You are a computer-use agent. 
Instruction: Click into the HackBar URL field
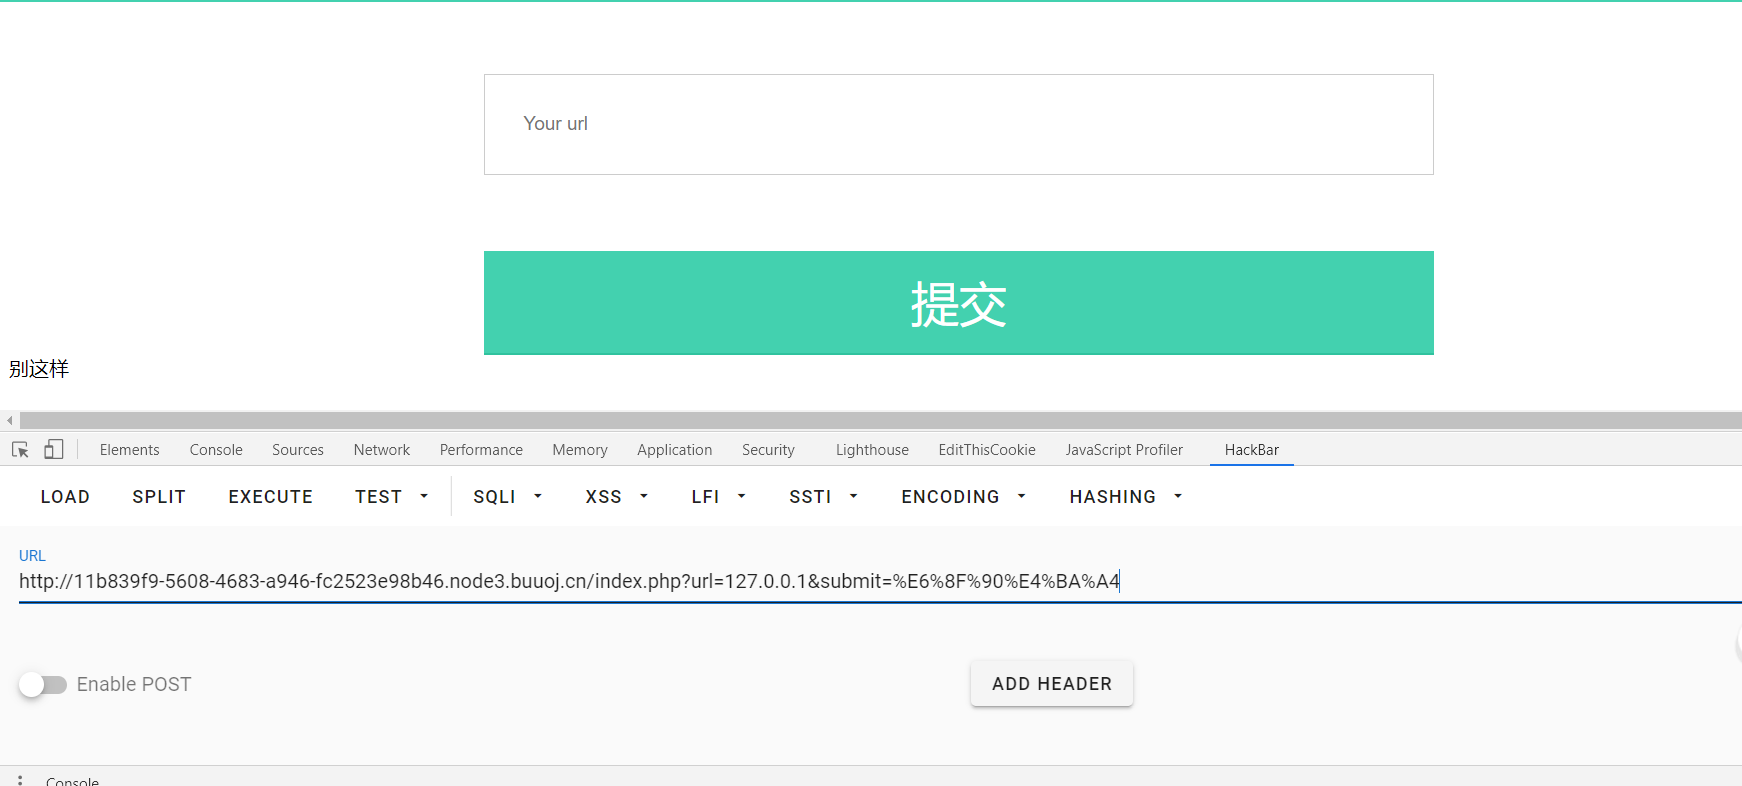click(x=880, y=581)
